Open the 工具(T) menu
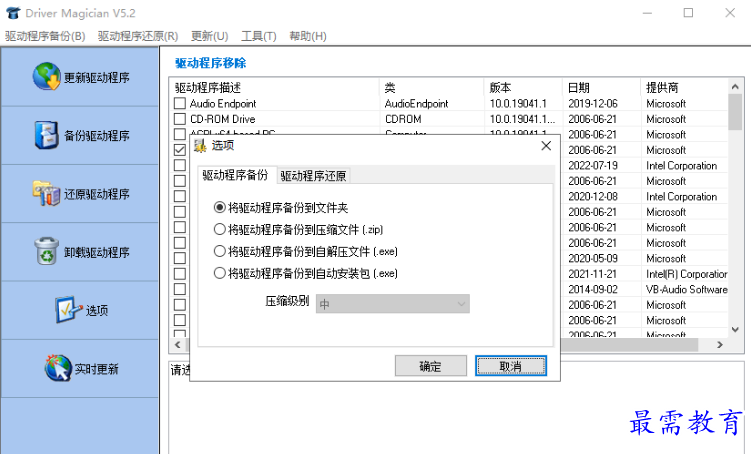Screen dimensions: 751x454 pyautogui.click(x=259, y=36)
